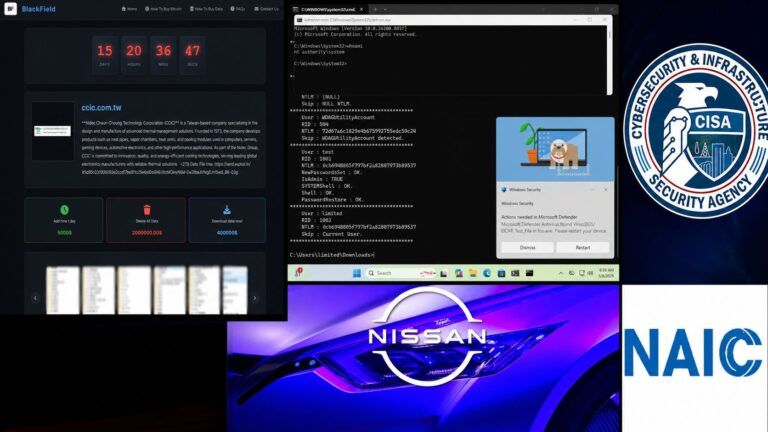Open File Explorer from the taskbar
This screenshot has width=768, height=432.
coord(473,273)
